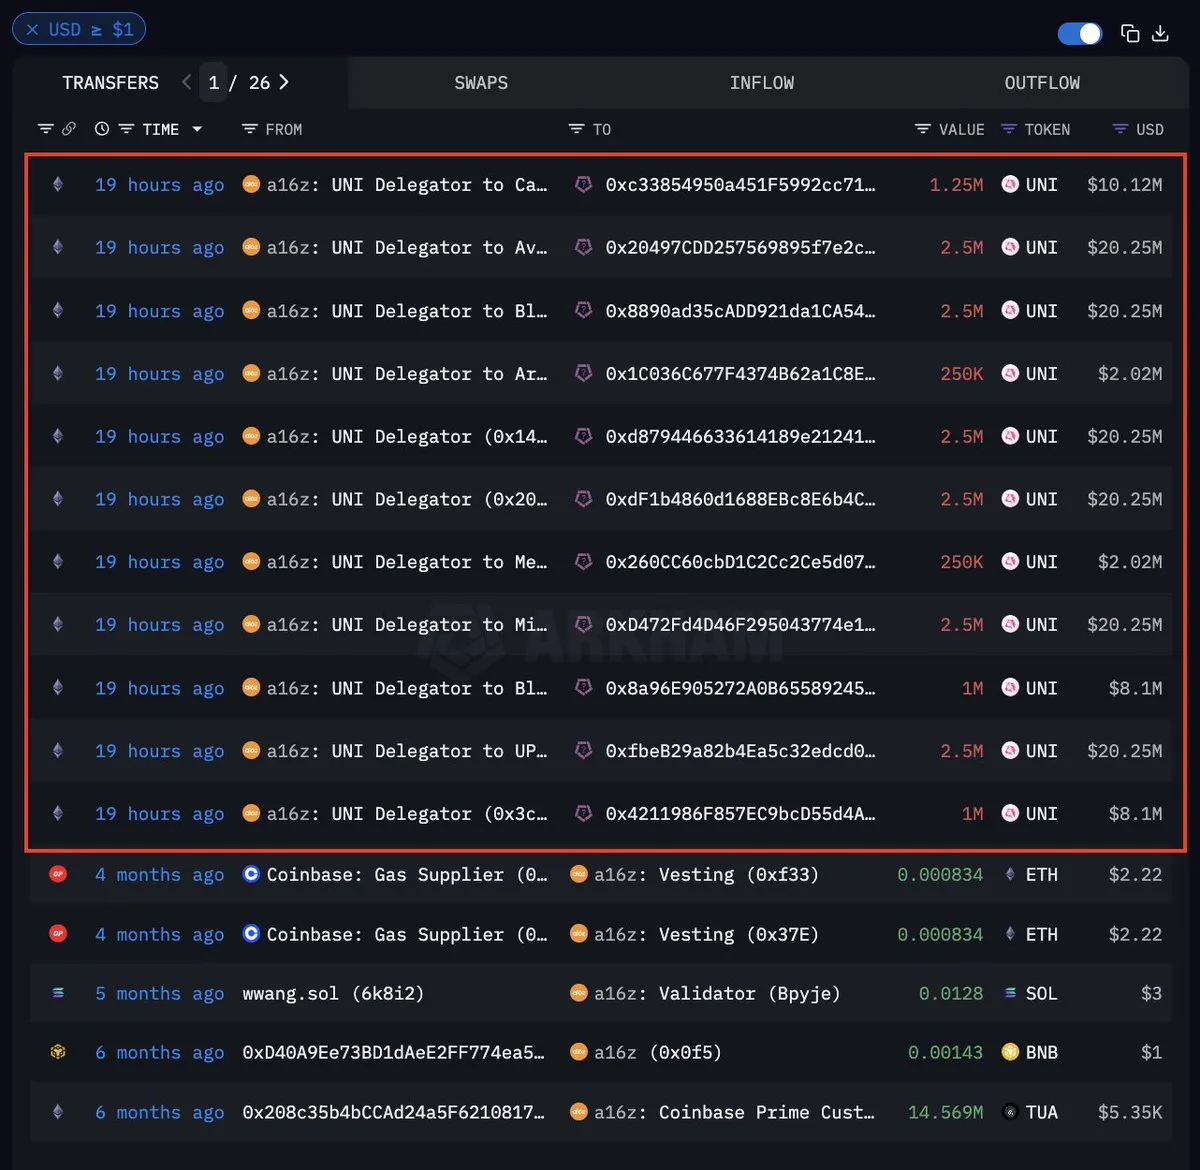Open the Ethereum chain icon in the $10.12M row
This screenshot has height=1170, width=1200.
point(58,185)
